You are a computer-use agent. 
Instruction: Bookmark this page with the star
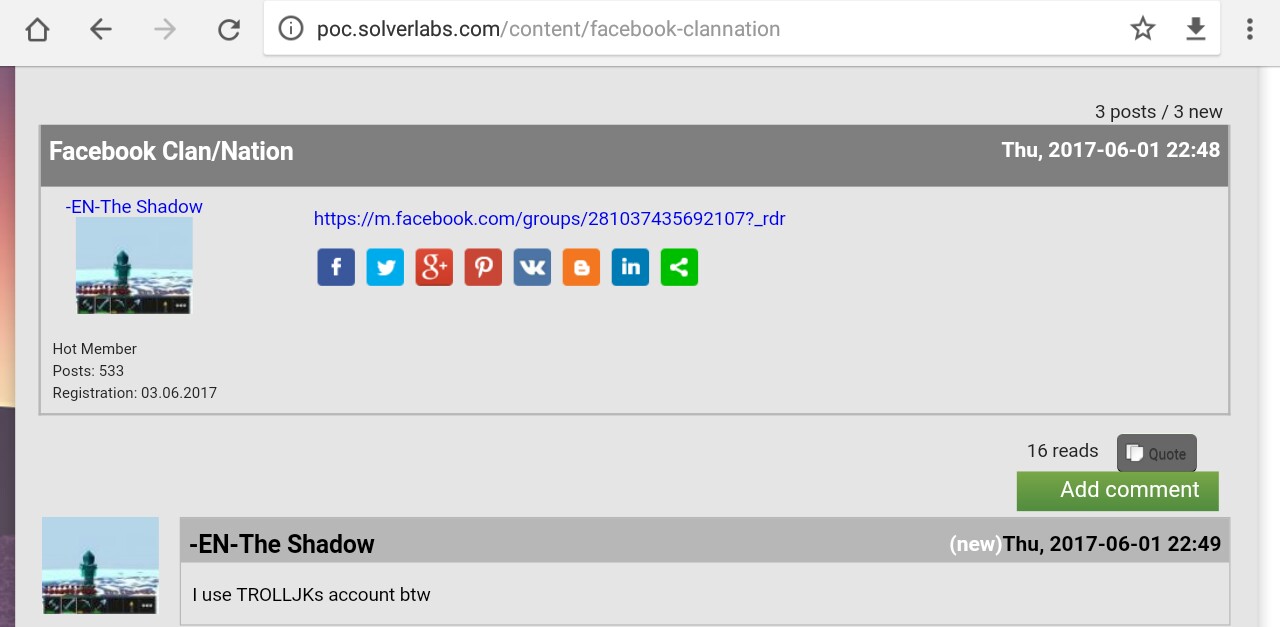click(1143, 29)
